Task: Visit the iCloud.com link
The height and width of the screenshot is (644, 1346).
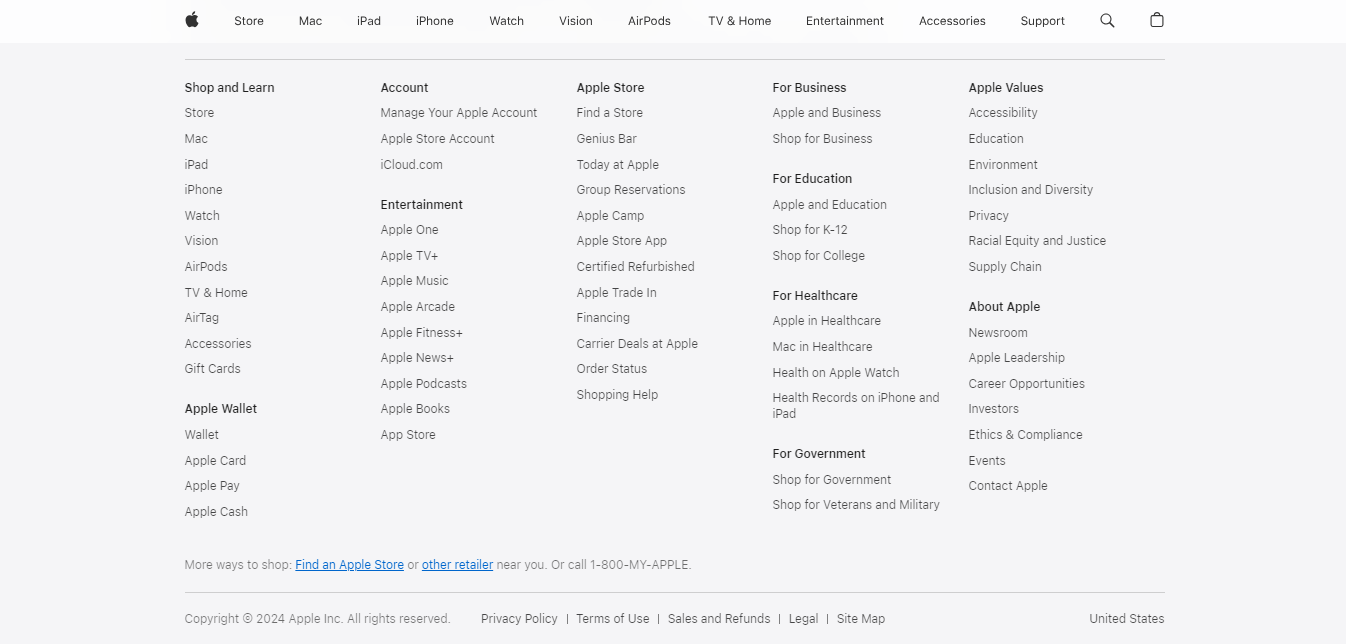Action: coord(412,165)
